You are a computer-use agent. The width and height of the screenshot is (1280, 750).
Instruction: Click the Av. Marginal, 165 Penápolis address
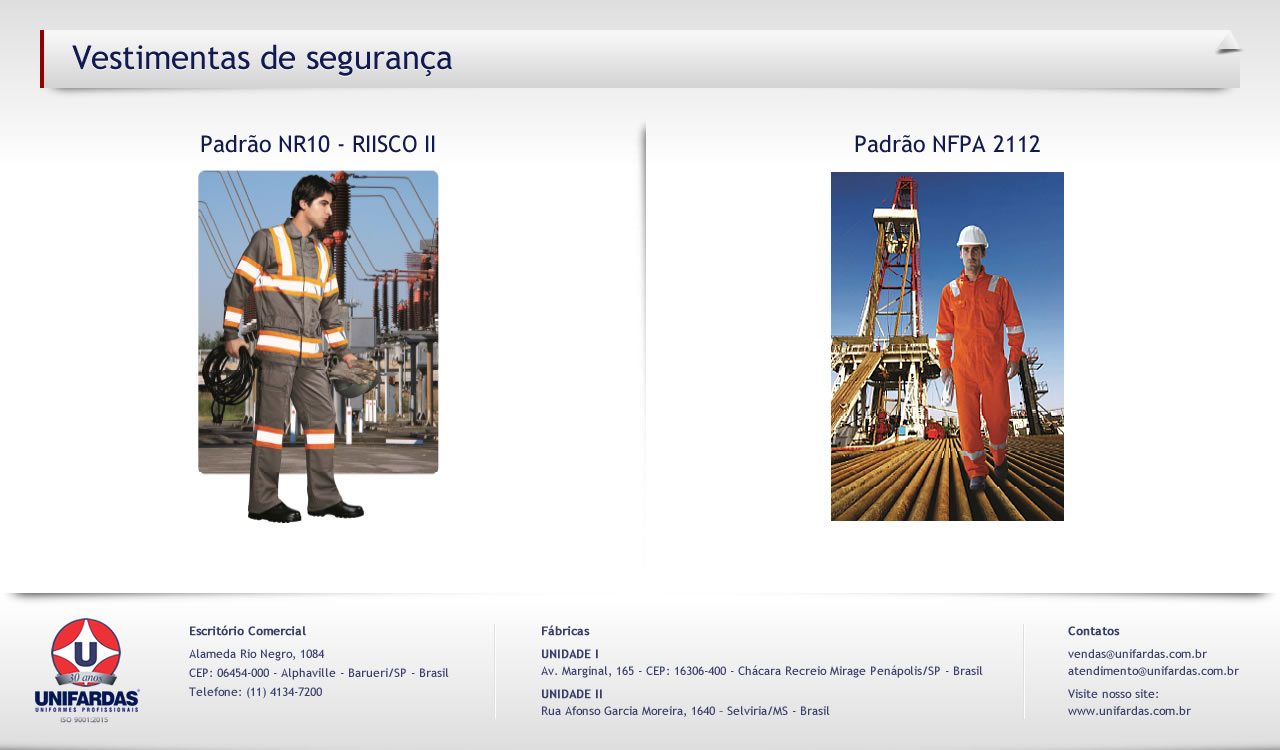point(761,671)
